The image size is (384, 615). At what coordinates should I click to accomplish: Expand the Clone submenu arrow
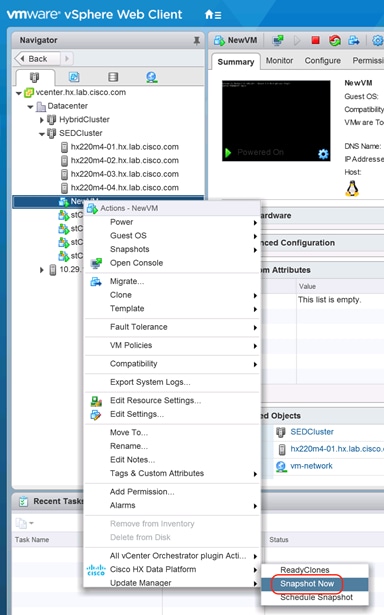click(255, 296)
